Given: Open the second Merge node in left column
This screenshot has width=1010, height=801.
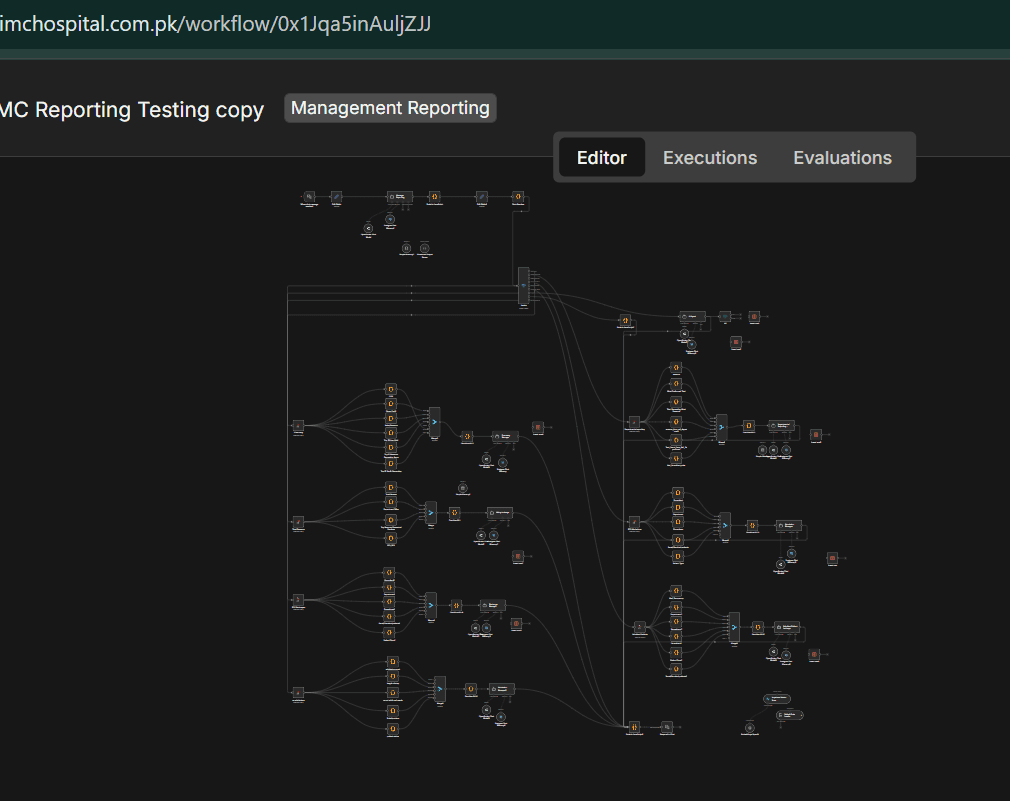Looking at the screenshot, I should (431, 513).
